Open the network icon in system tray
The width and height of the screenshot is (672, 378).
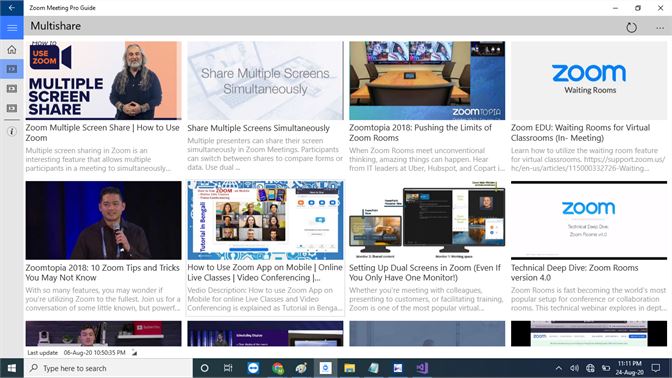pos(590,368)
